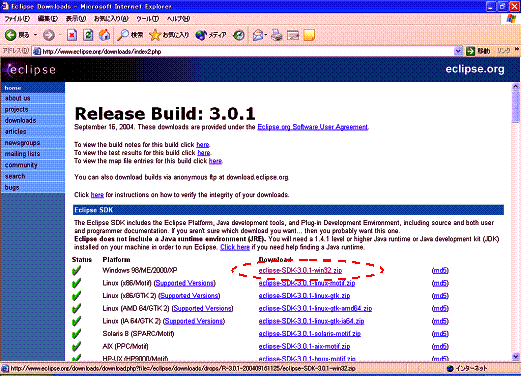Select projects in the sidebar
Image resolution: width=523 pixels, height=377 pixels.
pos(33,109)
